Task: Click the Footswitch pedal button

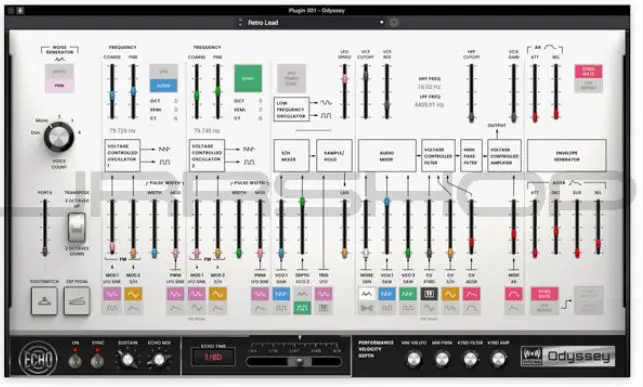Action: coord(44,301)
